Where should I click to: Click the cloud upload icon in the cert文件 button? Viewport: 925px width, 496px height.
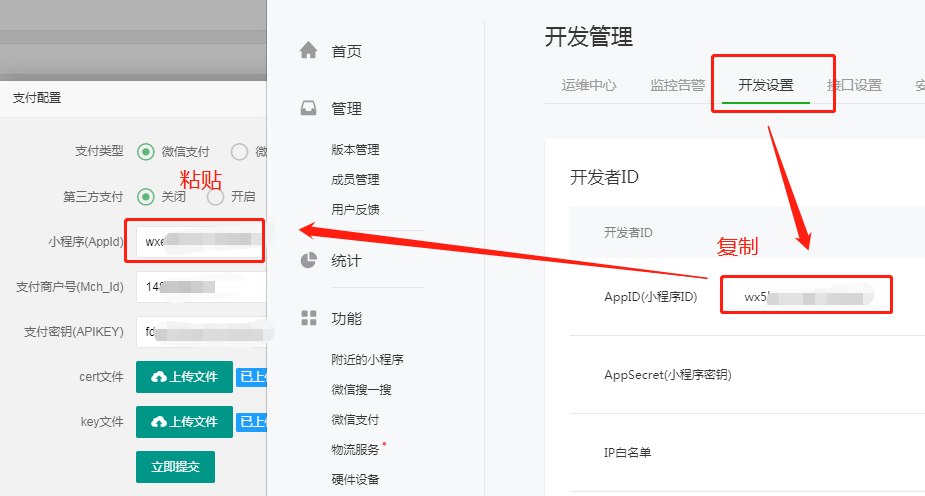[x=159, y=377]
